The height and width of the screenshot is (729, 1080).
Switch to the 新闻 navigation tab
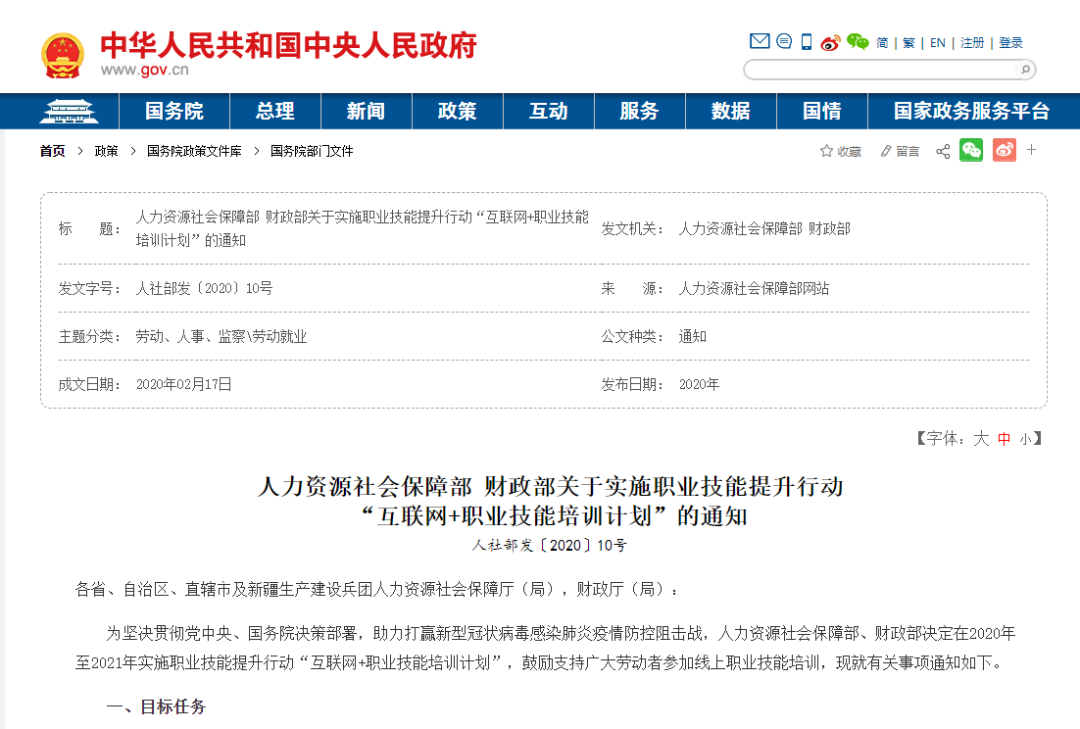click(x=366, y=111)
